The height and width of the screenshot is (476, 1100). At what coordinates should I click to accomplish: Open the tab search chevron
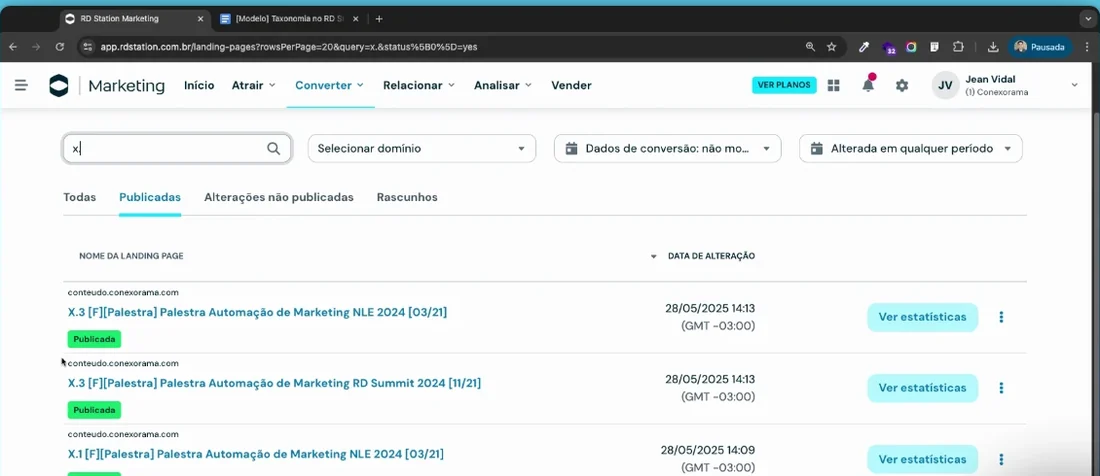(1089, 19)
